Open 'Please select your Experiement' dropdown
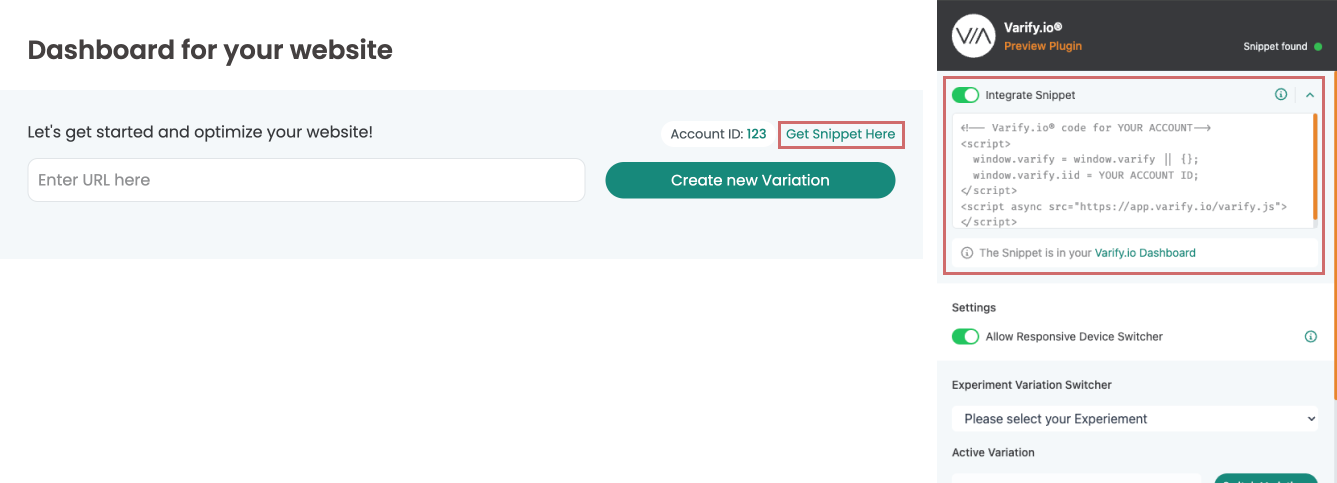This screenshot has width=1337, height=483. [1135, 419]
